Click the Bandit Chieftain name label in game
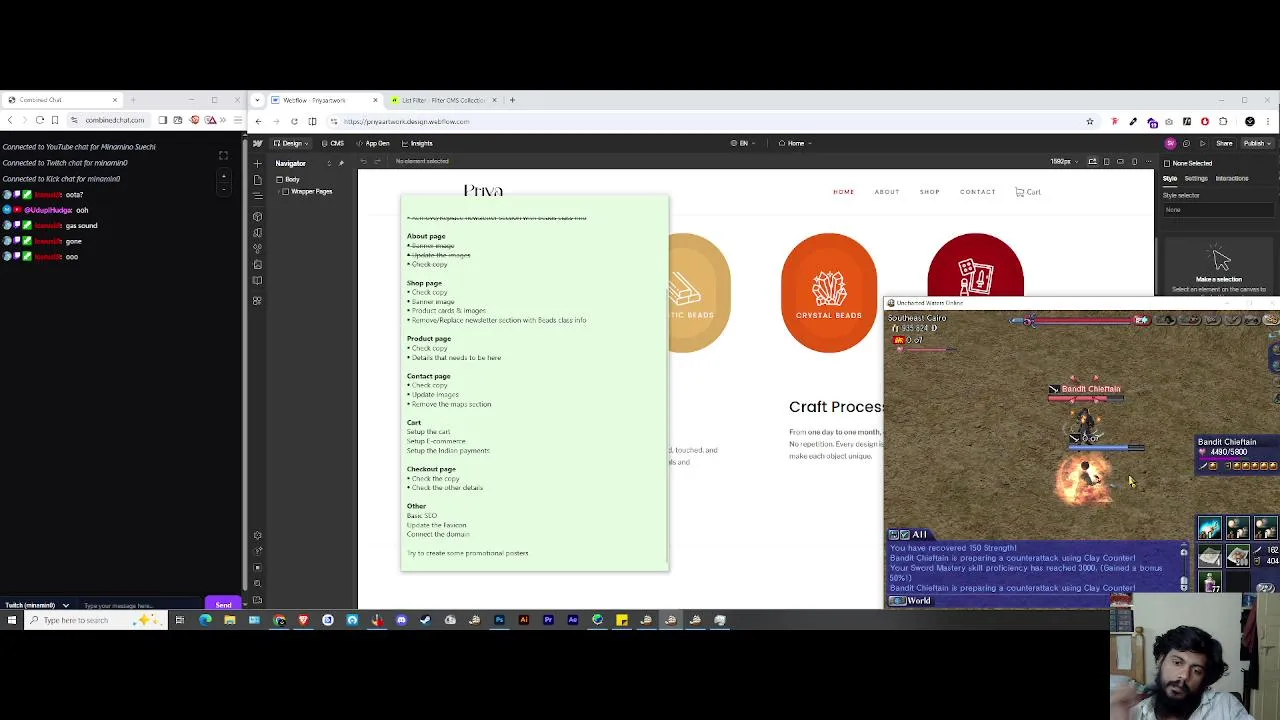The height and width of the screenshot is (720, 1280). click(x=1090, y=389)
